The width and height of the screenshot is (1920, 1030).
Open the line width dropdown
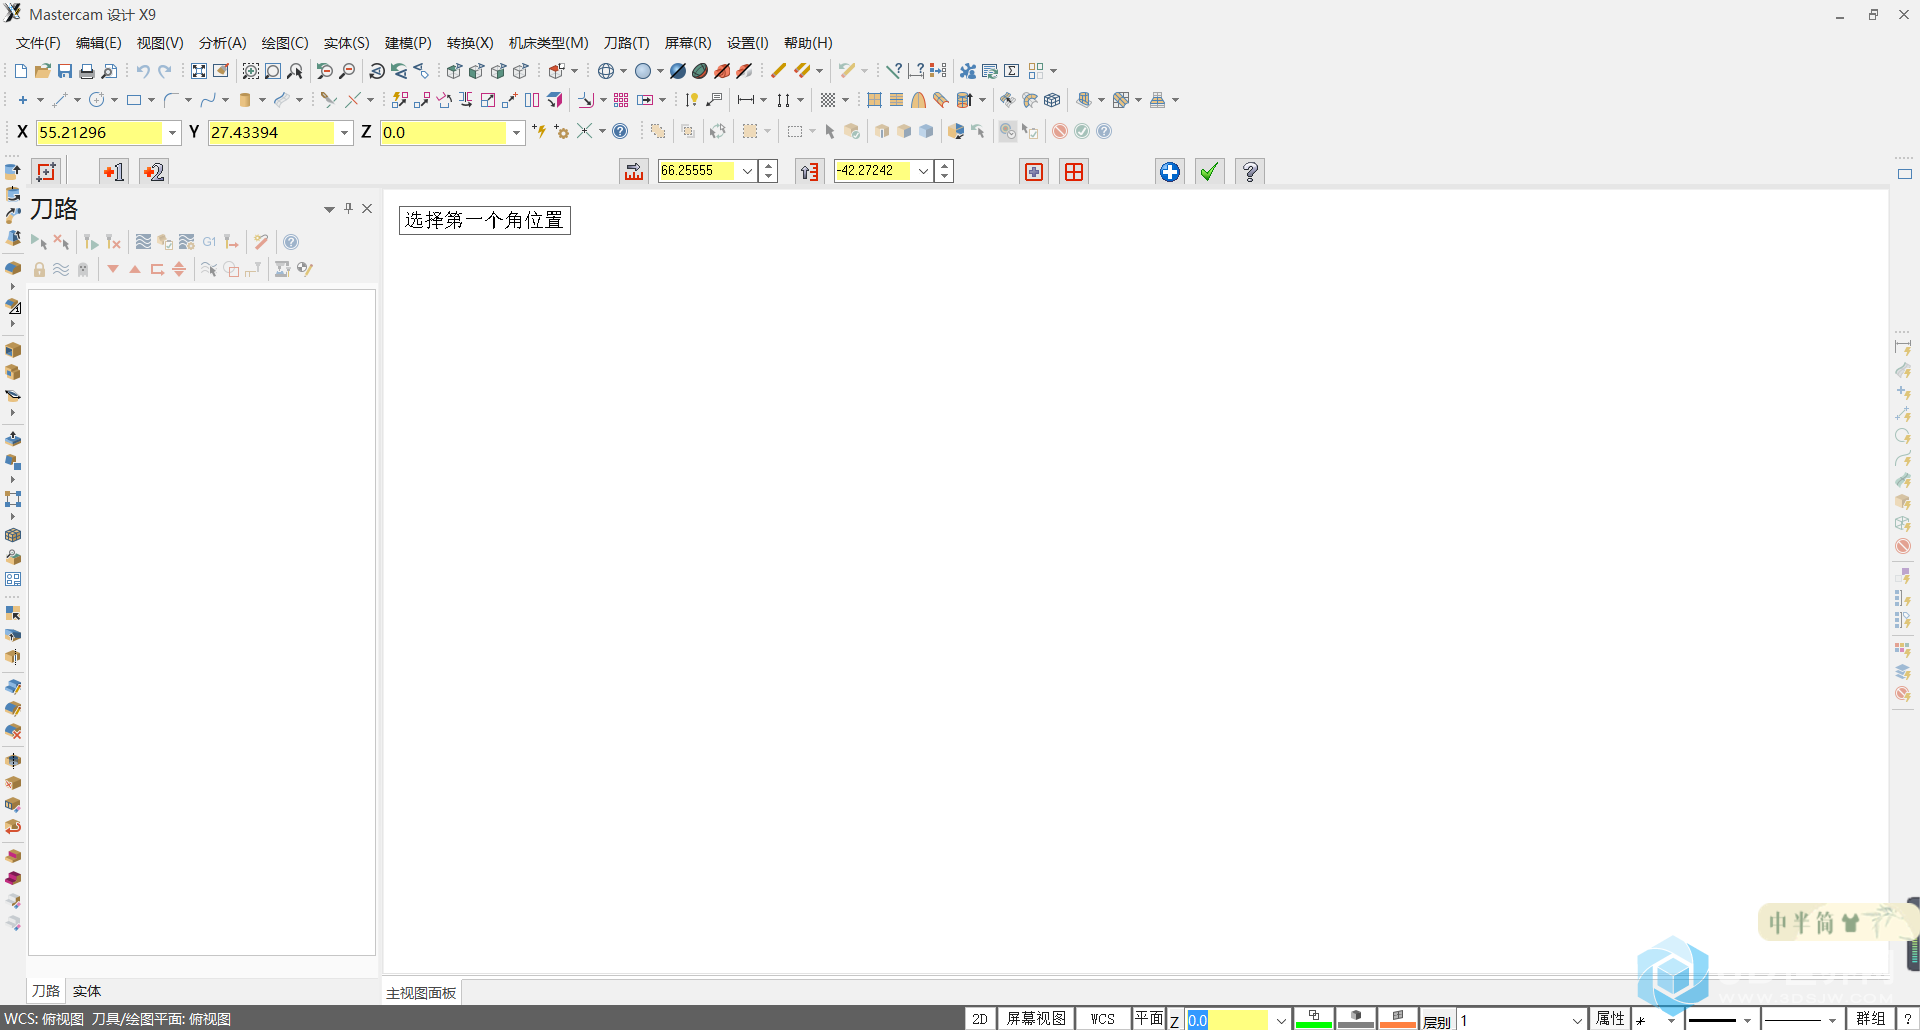coord(1832,1020)
